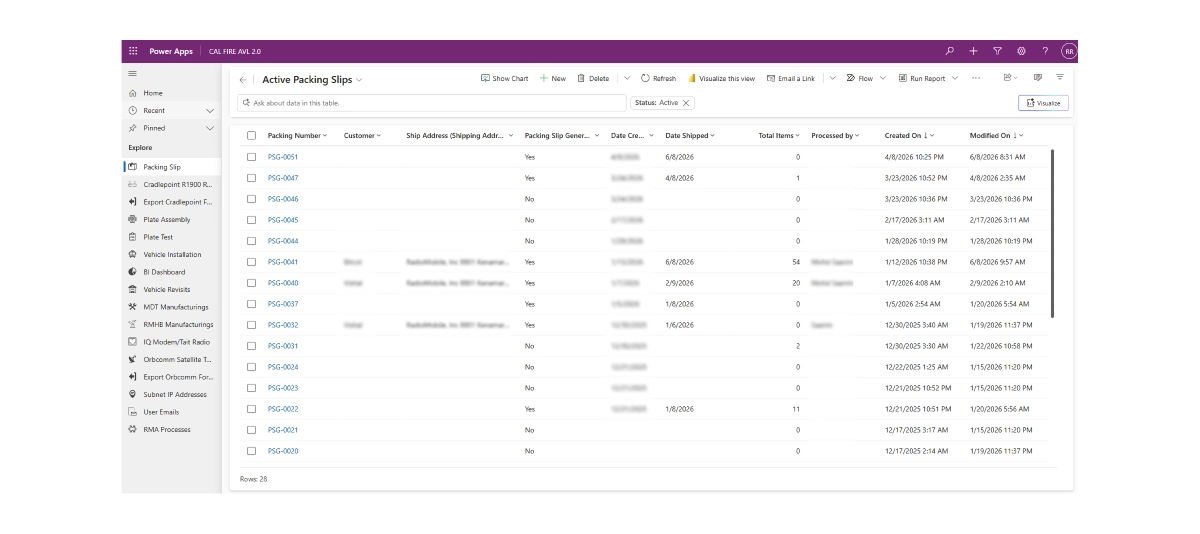Expand the Pinned section in sidebar
The image size is (1200, 534).
pos(210,128)
